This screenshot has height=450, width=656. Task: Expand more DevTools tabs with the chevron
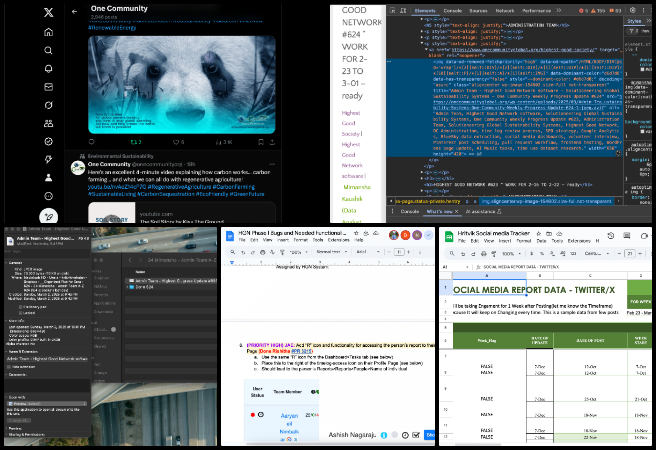559,10
